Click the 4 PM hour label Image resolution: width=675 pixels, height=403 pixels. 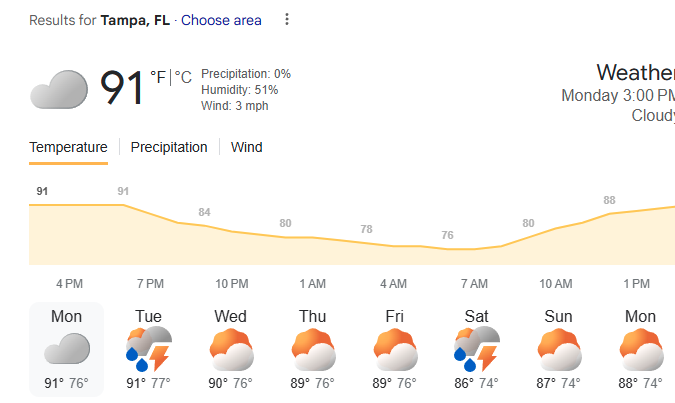click(69, 284)
